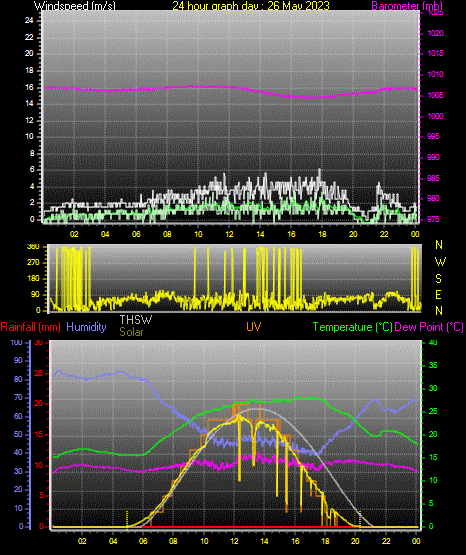Click the 40 temperature scale value

coord(433,343)
